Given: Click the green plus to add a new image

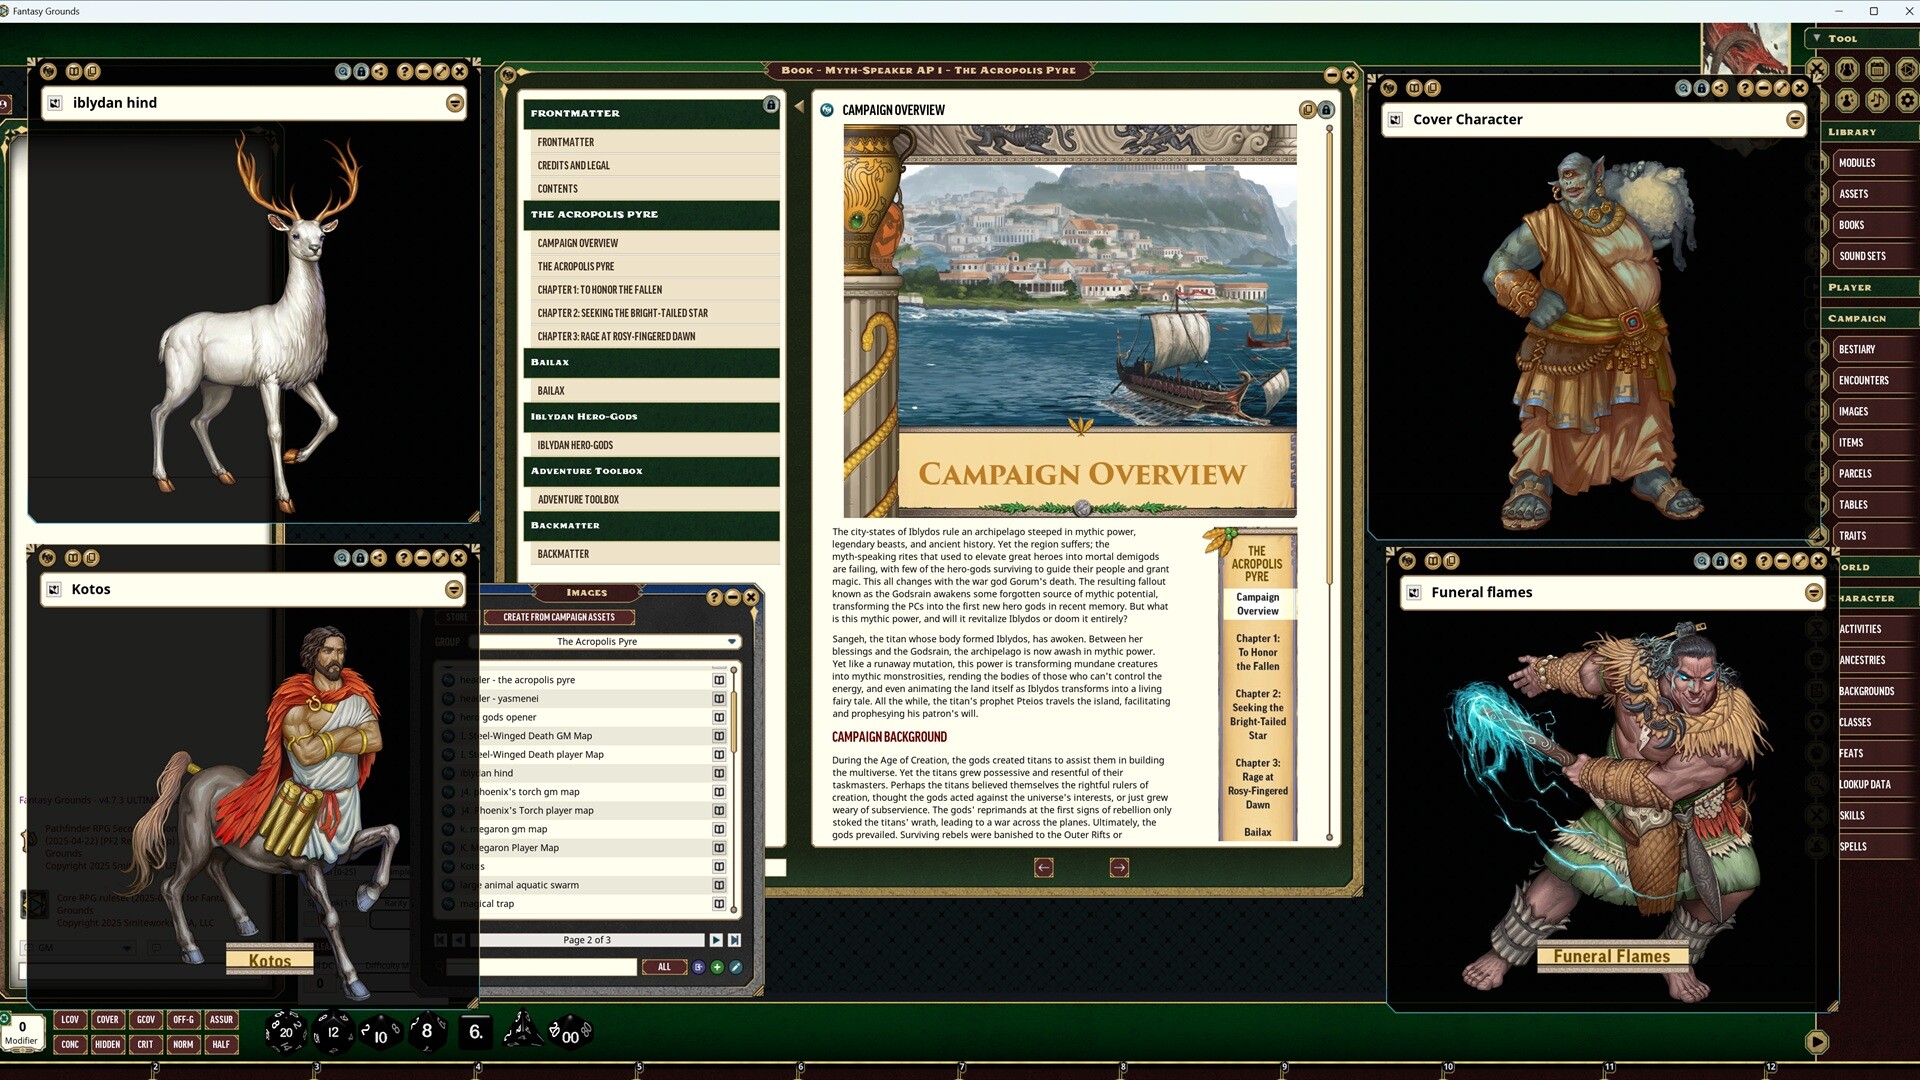Looking at the screenshot, I should 717,967.
